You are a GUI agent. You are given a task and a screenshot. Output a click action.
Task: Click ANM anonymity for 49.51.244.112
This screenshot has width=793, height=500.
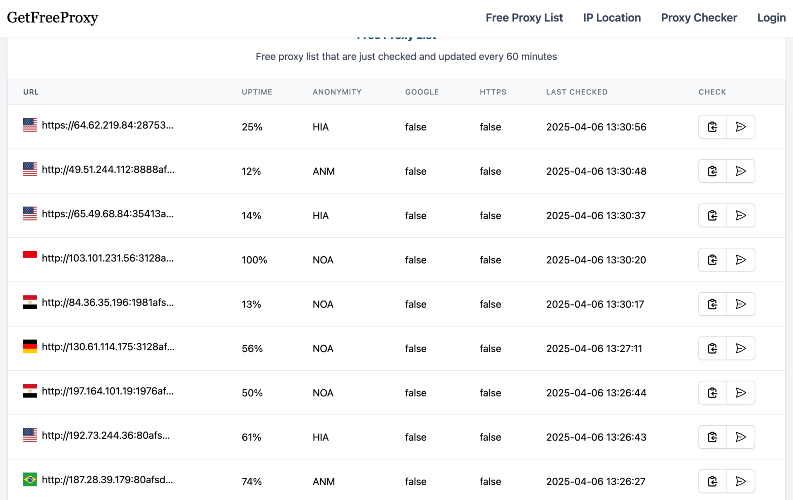click(324, 171)
